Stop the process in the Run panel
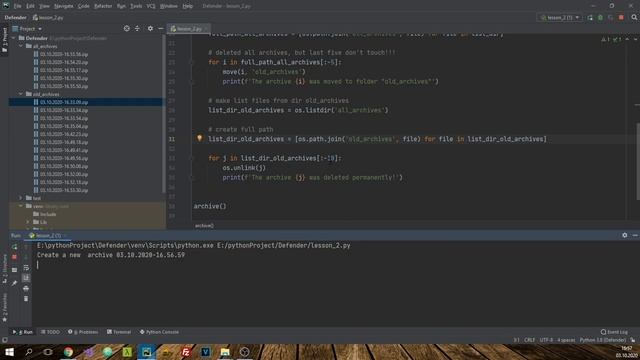The height and width of the screenshot is (360, 640). click(x=15, y=257)
